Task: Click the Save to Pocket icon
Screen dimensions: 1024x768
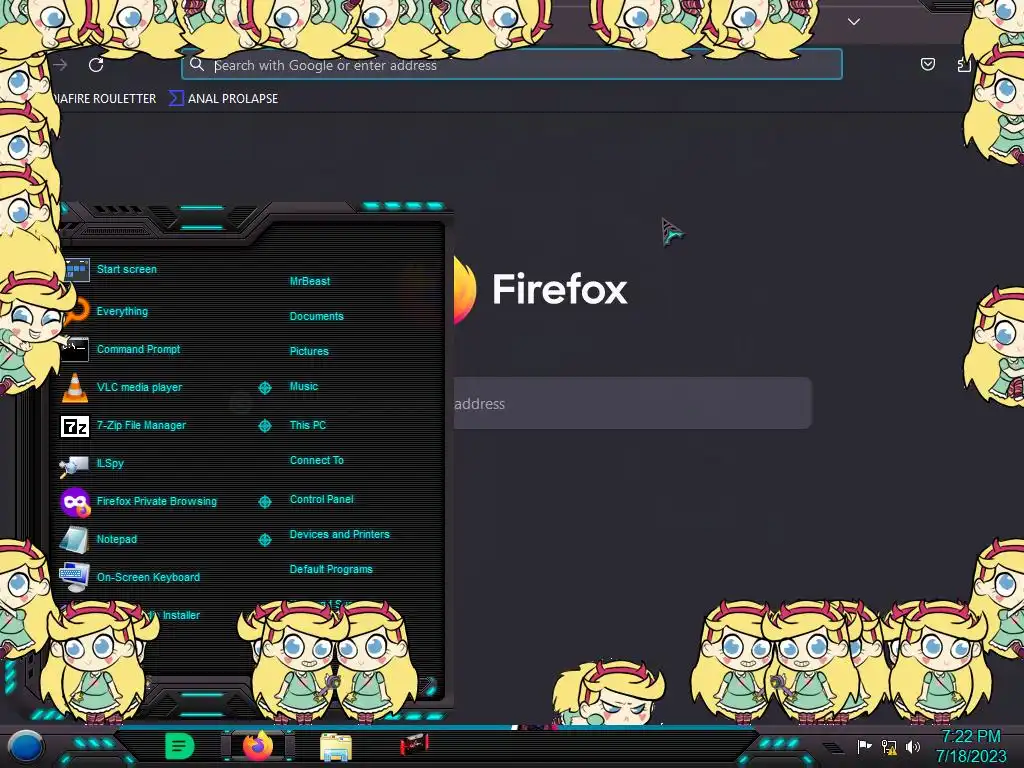Action: [x=927, y=64]
